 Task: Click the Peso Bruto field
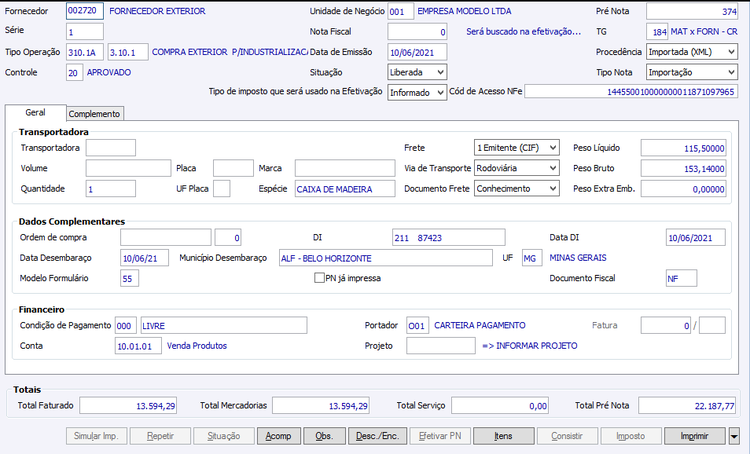click(684, 168)
